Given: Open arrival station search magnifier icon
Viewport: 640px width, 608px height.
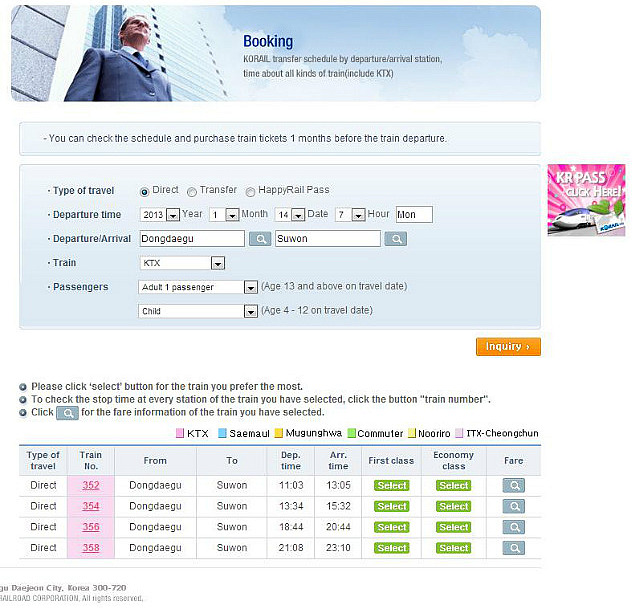Looking at the screenshot, I should tap(396, 239).
